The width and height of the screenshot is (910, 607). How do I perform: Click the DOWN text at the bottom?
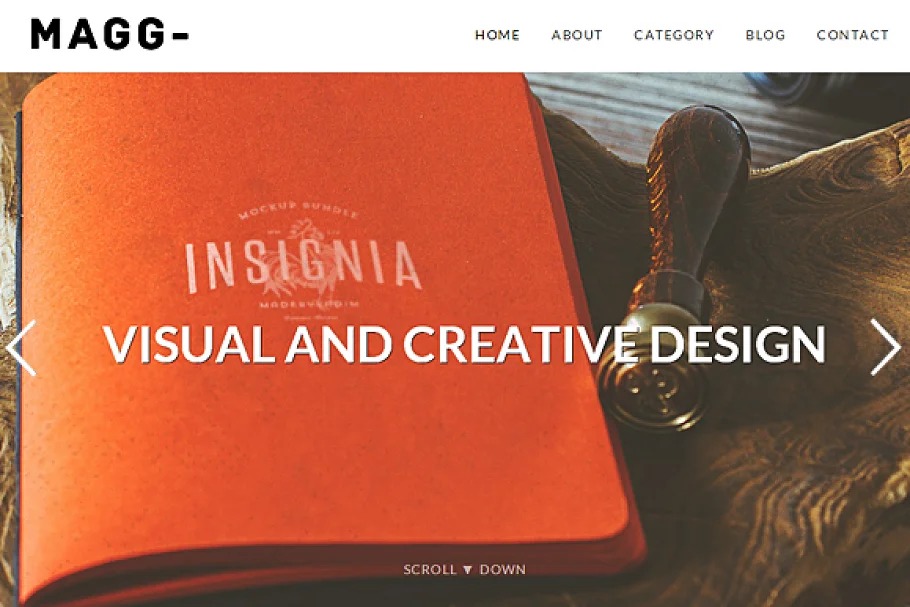pyautogui.click(x=503, y=570)
